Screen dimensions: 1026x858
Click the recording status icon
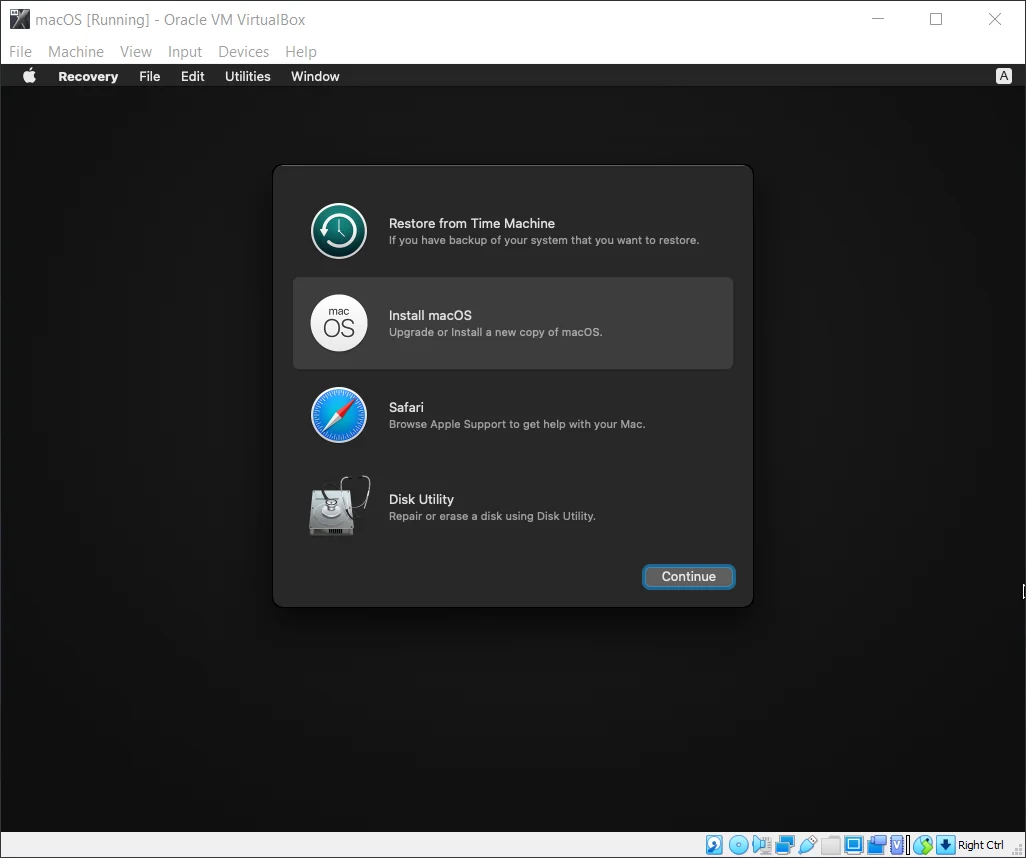(876, 845)
